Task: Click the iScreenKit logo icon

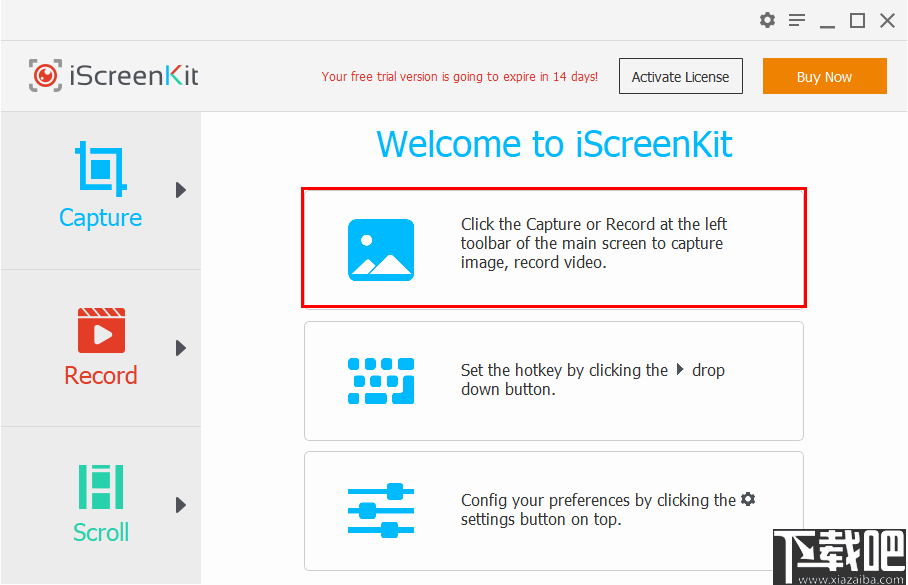Action: [45, 76]
